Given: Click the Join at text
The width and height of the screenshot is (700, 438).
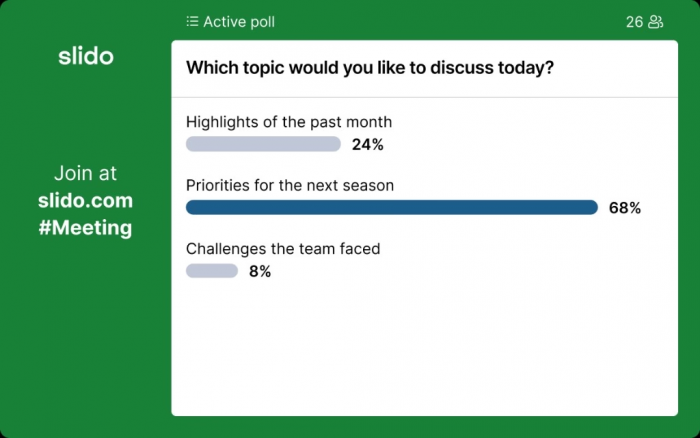Looking at the screenshot, I should pos(85,173).
